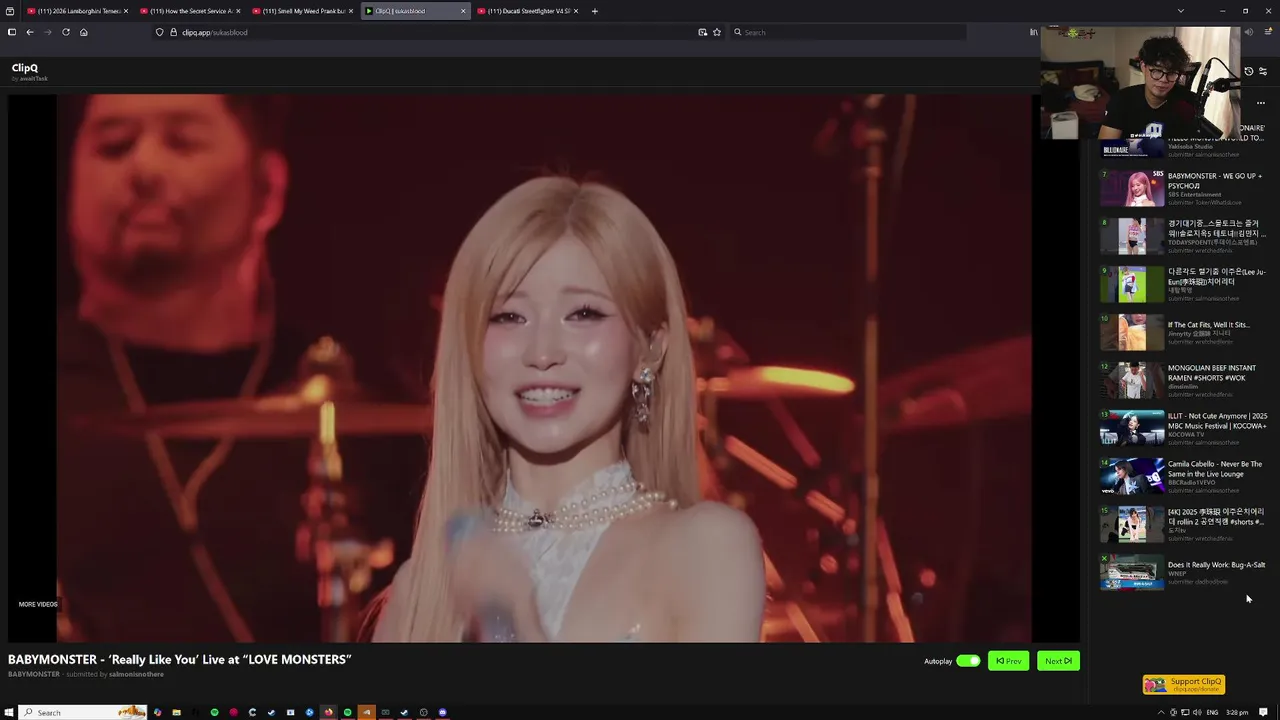The width and height of the screenshot is (1280, 720).
Task: Select the TODAYSPOENT Korean clip number 8
Action: [1184, 236]
